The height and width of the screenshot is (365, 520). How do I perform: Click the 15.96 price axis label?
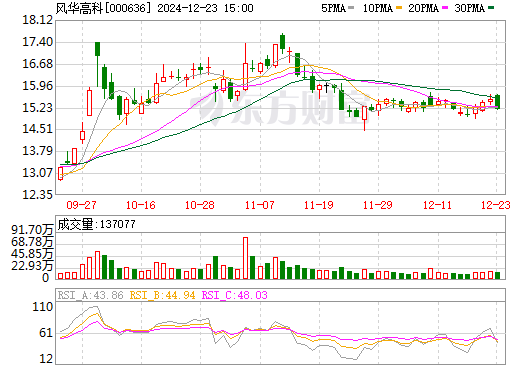[x=38, y=86]
